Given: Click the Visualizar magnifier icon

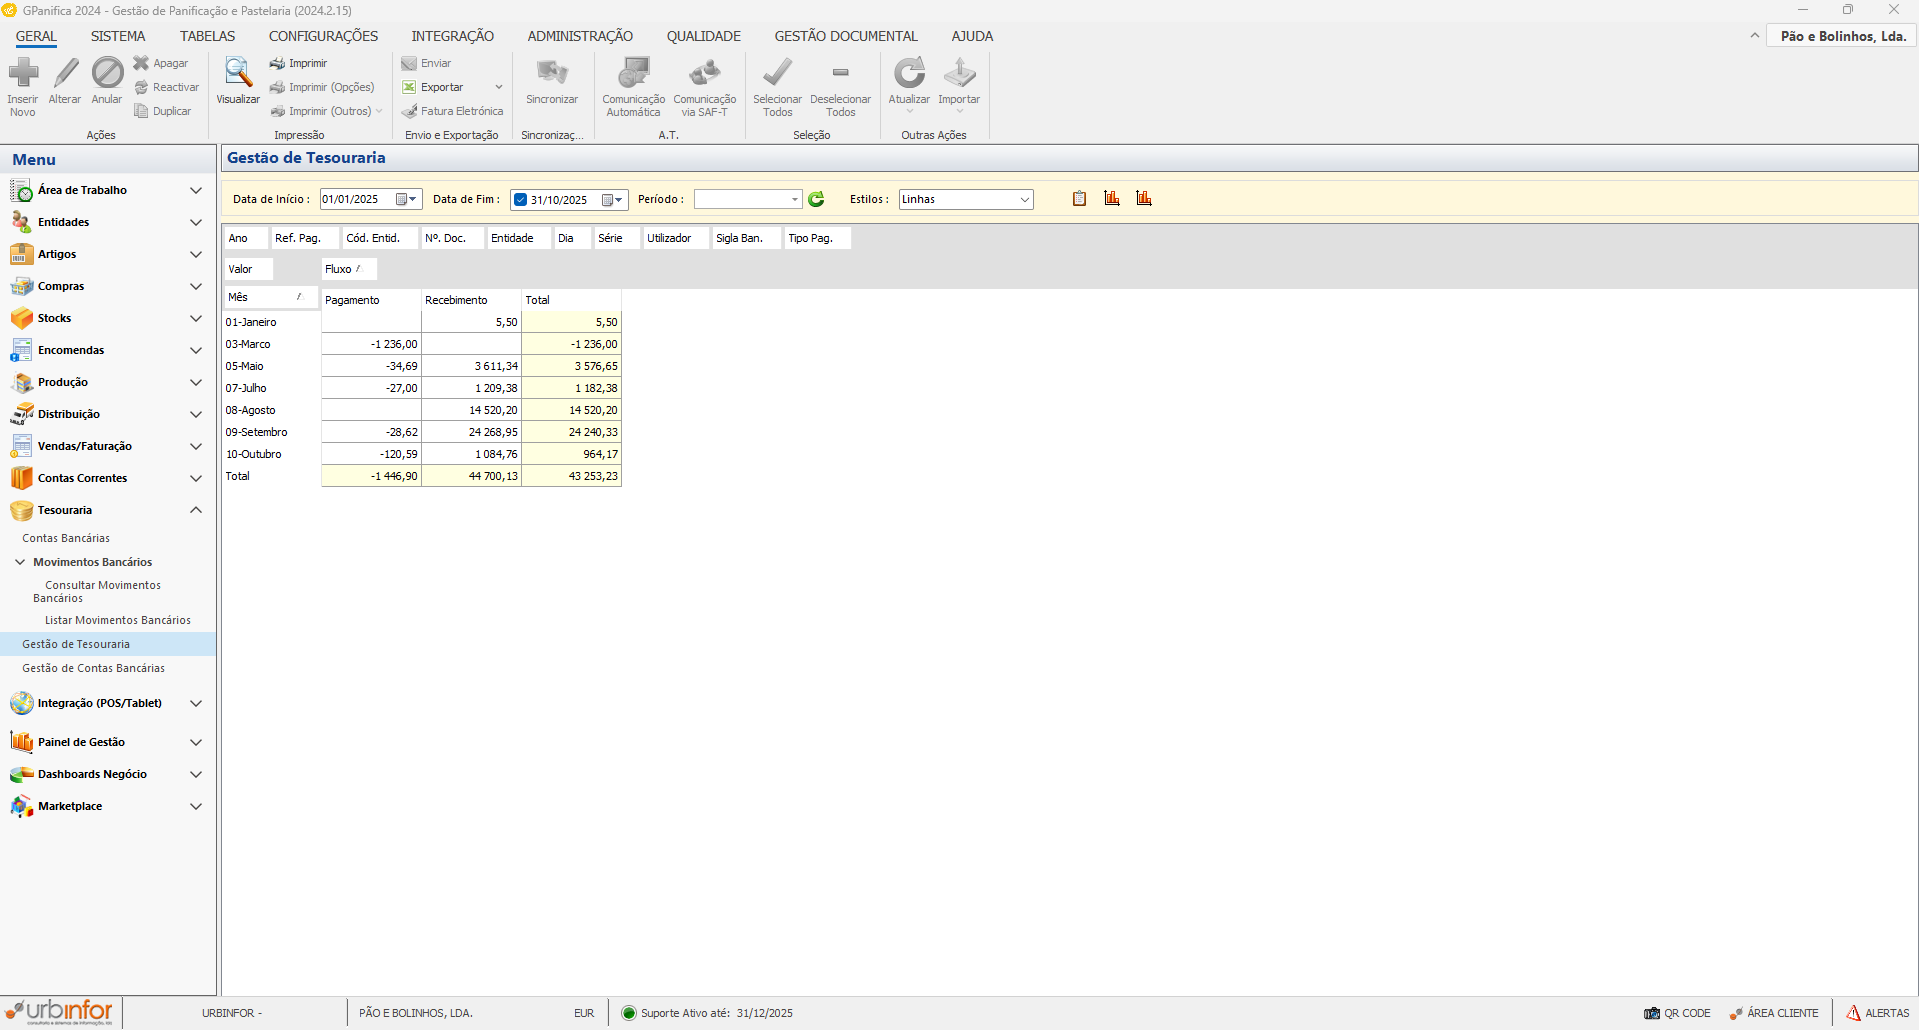Looking at the screenshot, I should click(238, 74).
